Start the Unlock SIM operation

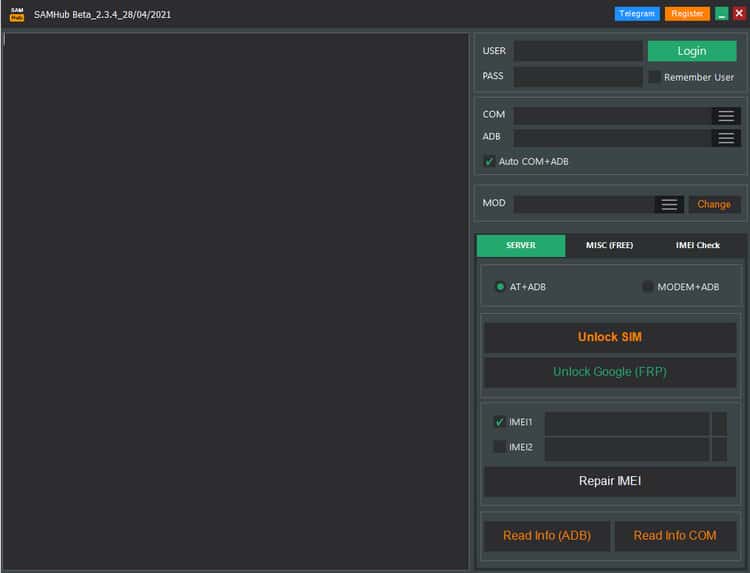[x=610, y=337]
